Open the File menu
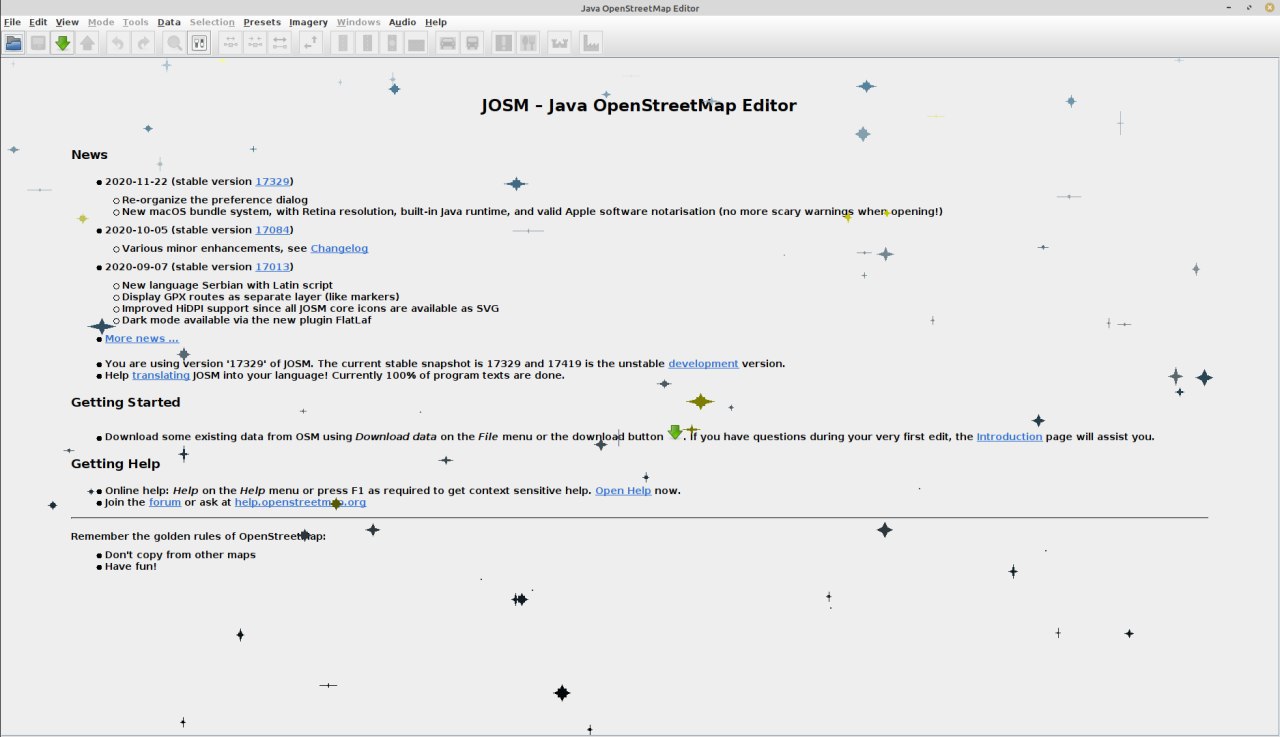This screenshot has width=1280, height=737. click(x=12, y=22)
